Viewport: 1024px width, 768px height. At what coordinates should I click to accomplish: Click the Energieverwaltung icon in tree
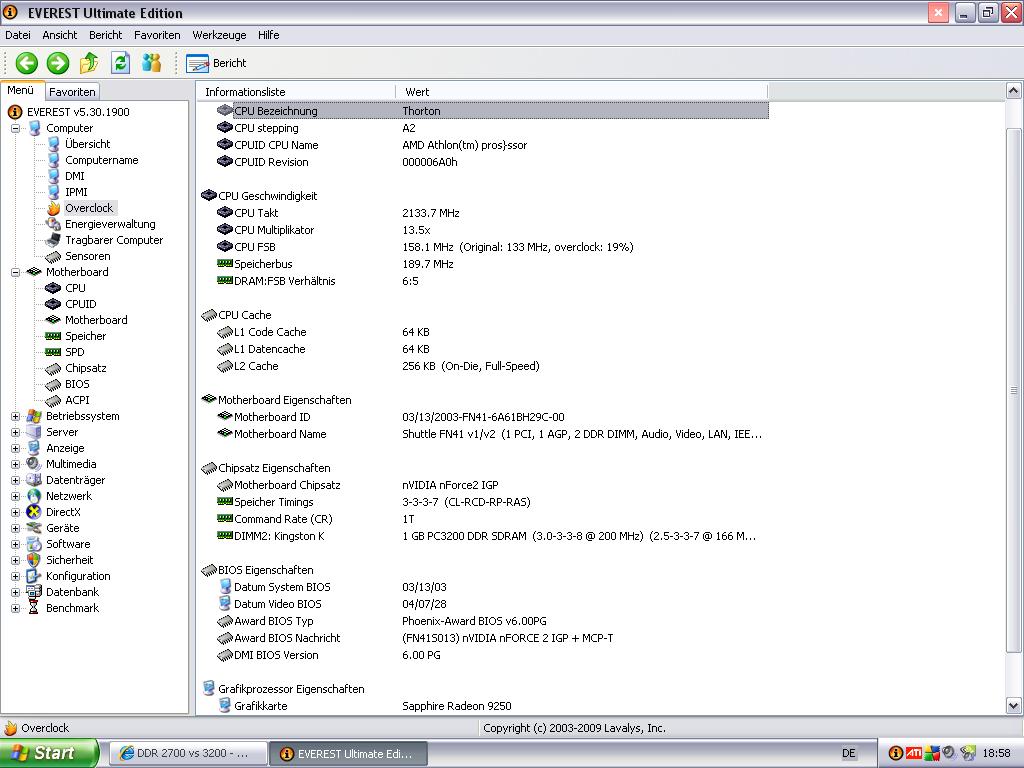[54, 224]
